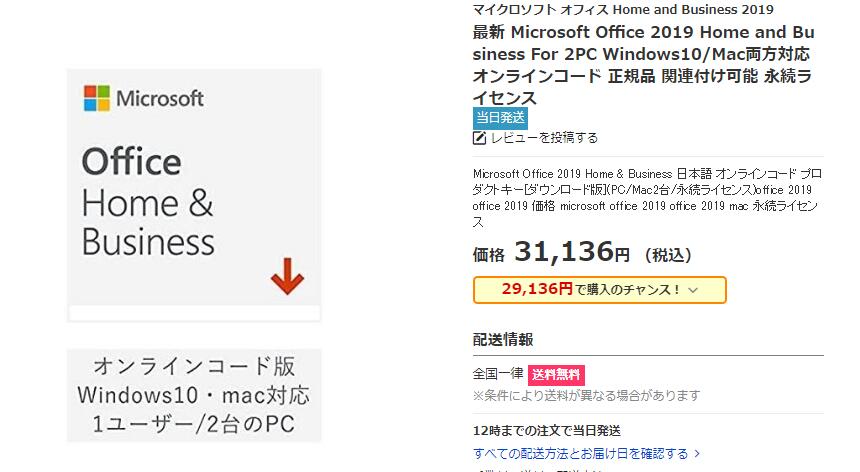Click the 全国一律 shipping label
The height and width of the screenshot is (472, 860).
point(497,375)
